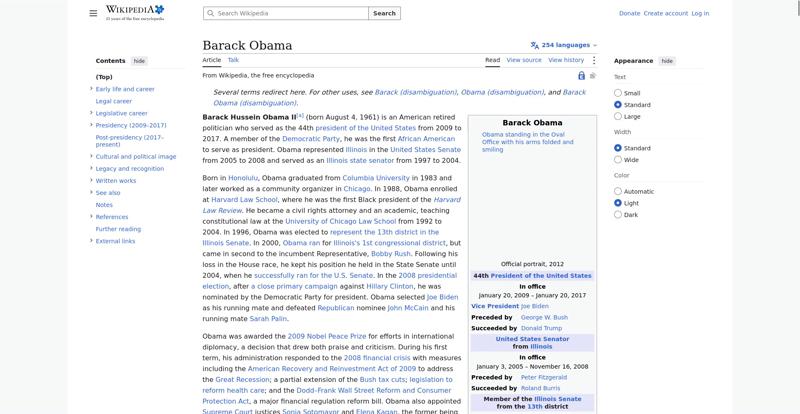800x414 pixels.
Task: Open 2009 Nobel Peace Prize link
Action: click(x=327, y=336)
